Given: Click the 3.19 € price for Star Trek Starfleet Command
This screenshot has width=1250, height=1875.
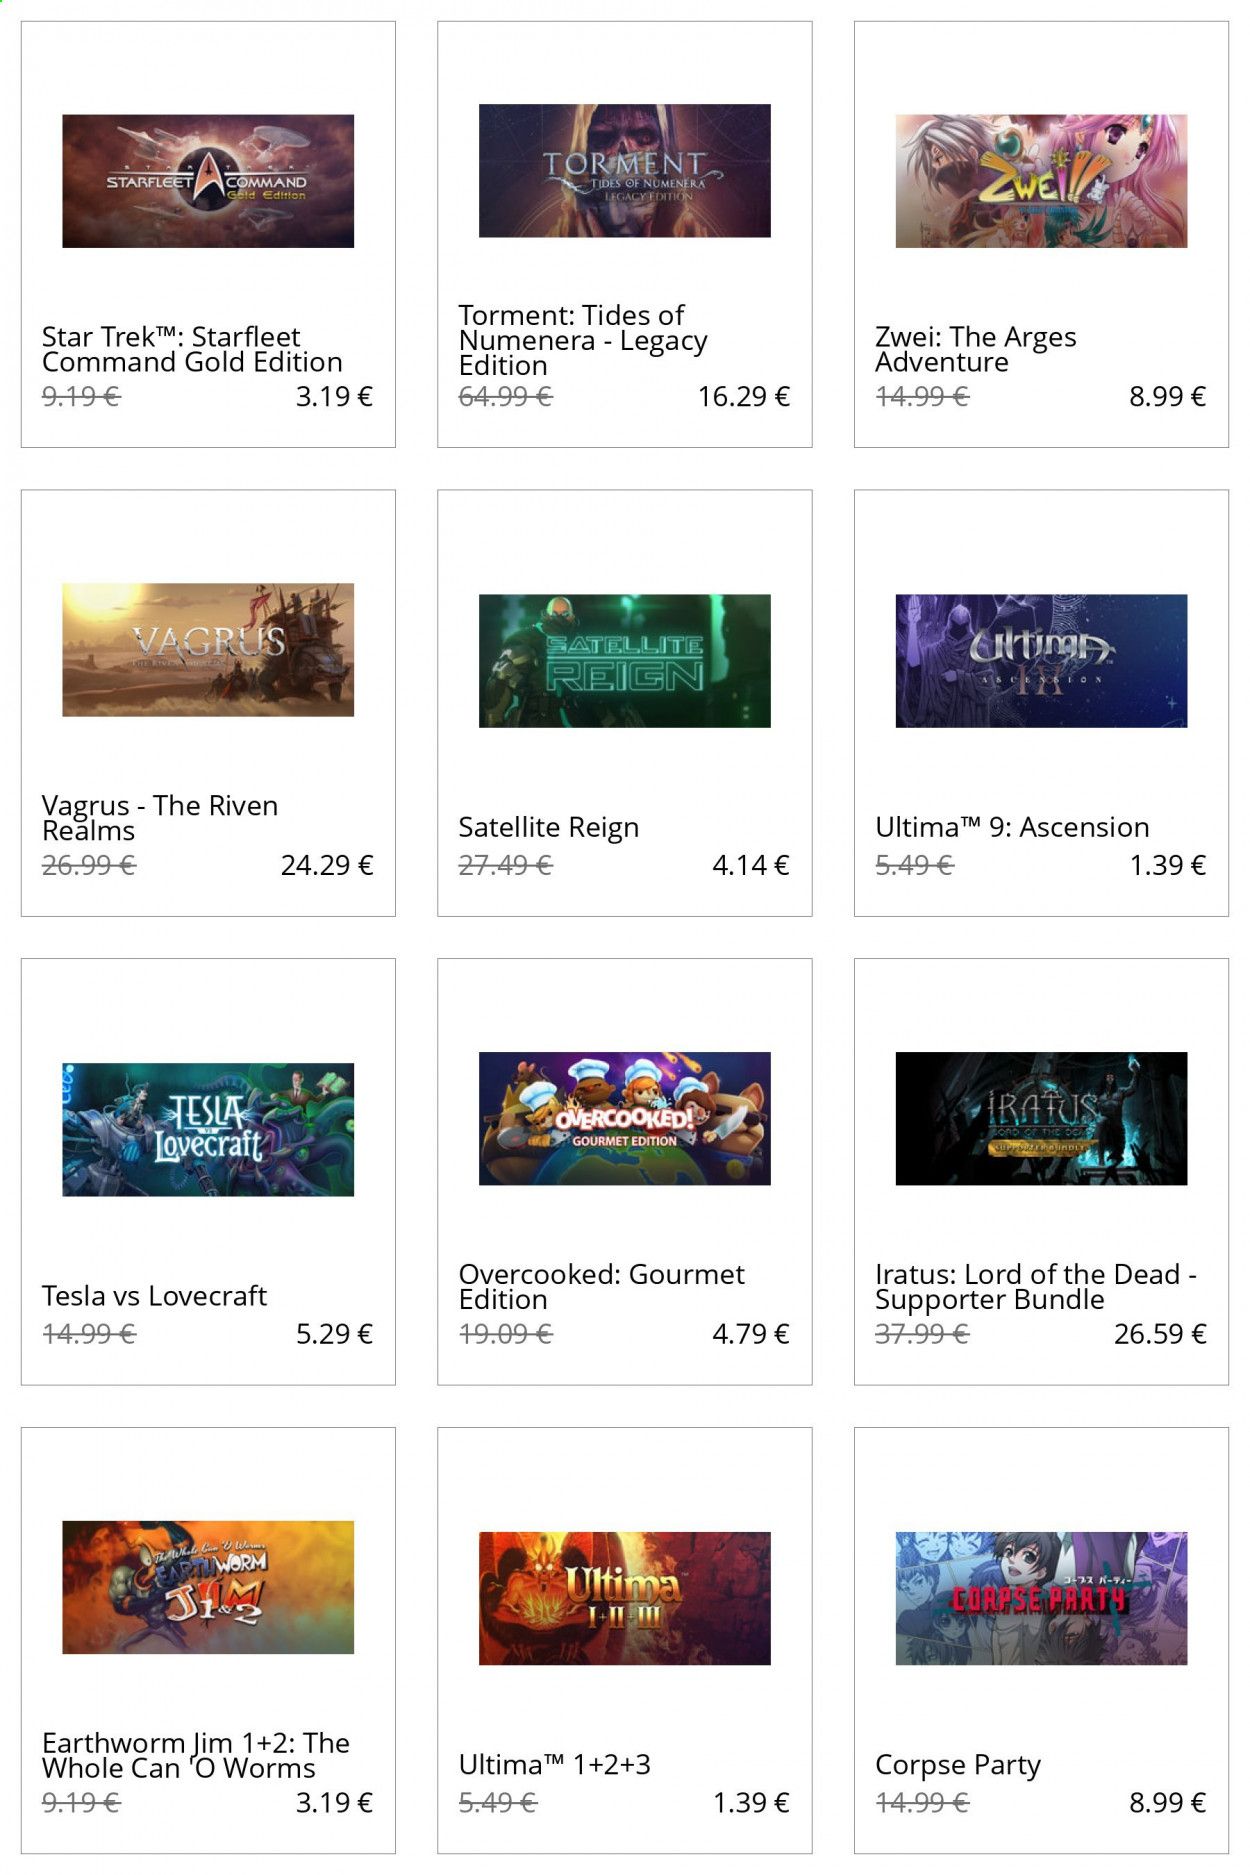Looking at the screenshot, I should click(334, 397).
